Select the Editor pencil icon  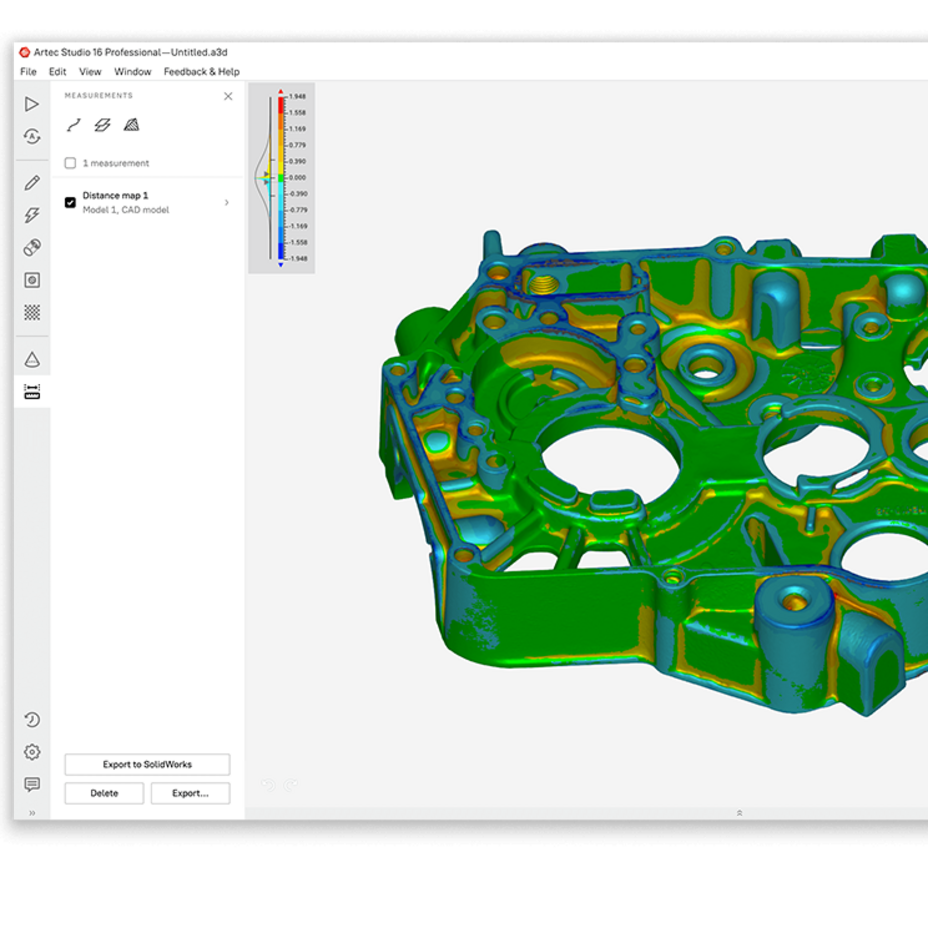32,183
